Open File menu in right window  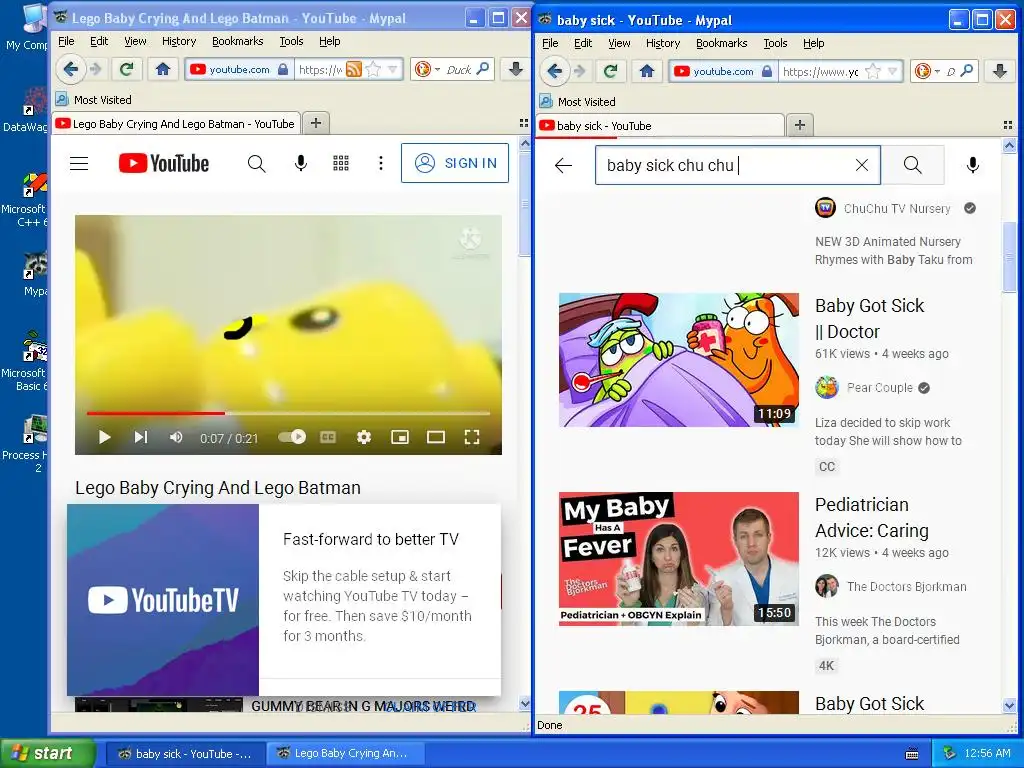tap(551, 43)
